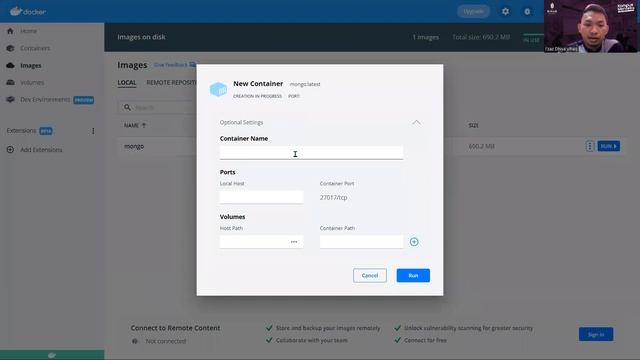
Task: Run the new container from dialog
Action: 413,276
